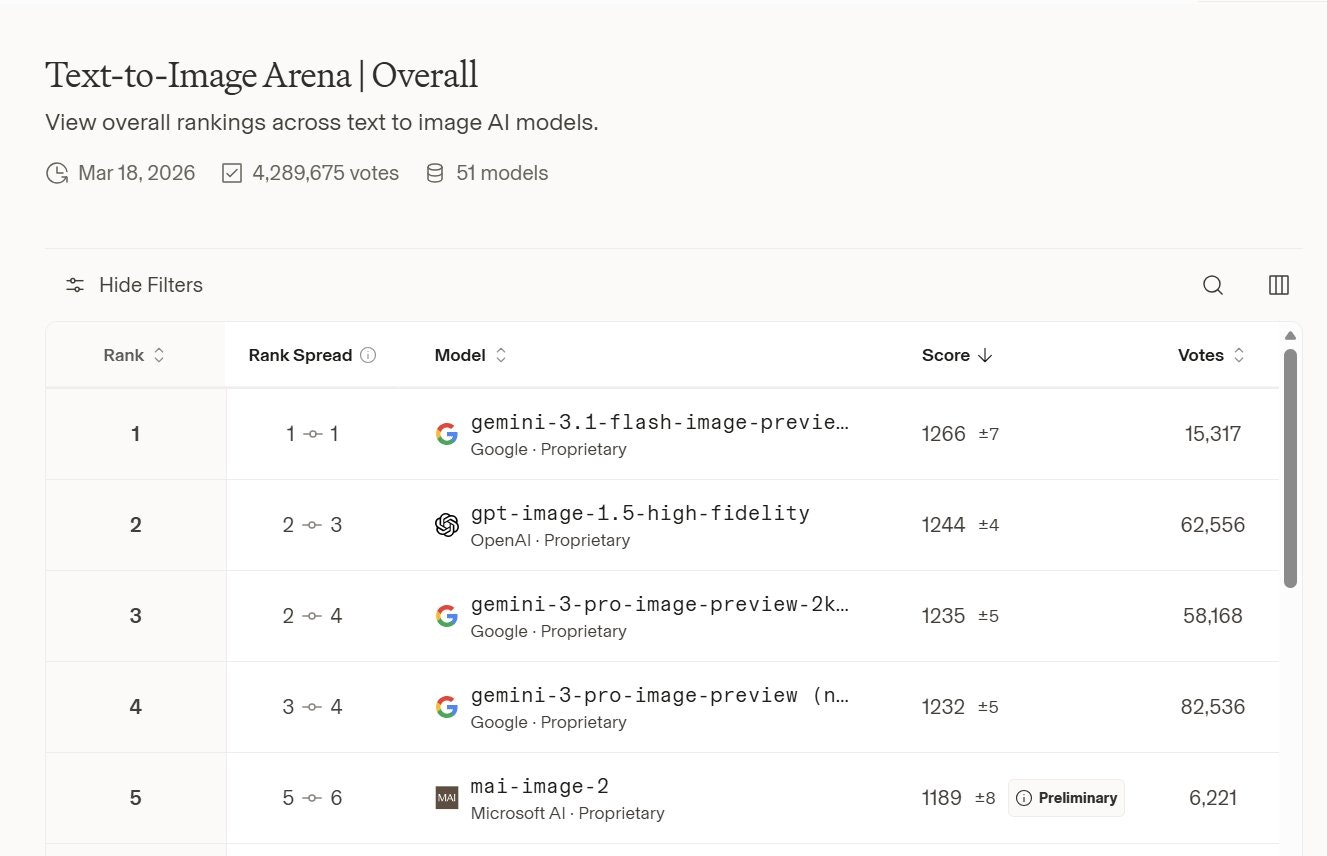Click the database icon beside 51 models

(434, 174)
